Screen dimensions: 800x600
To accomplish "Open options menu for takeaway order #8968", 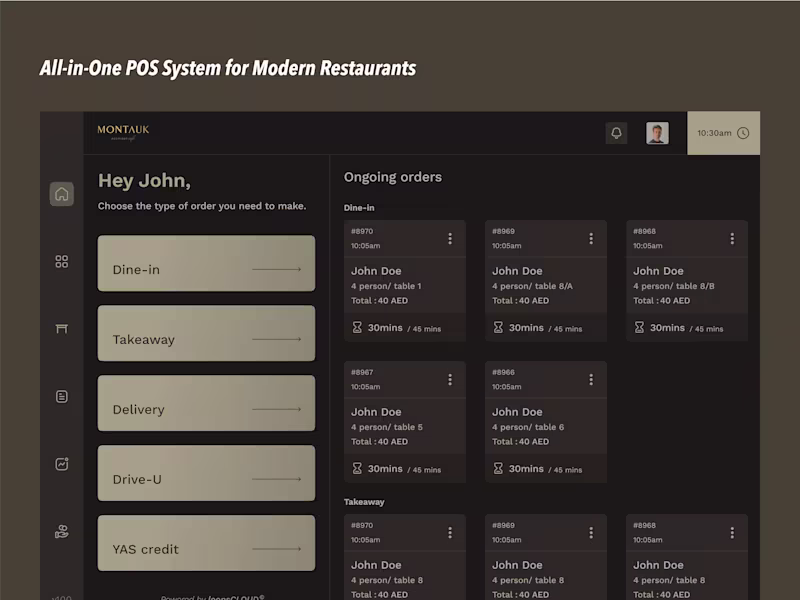I will (732, 533).
